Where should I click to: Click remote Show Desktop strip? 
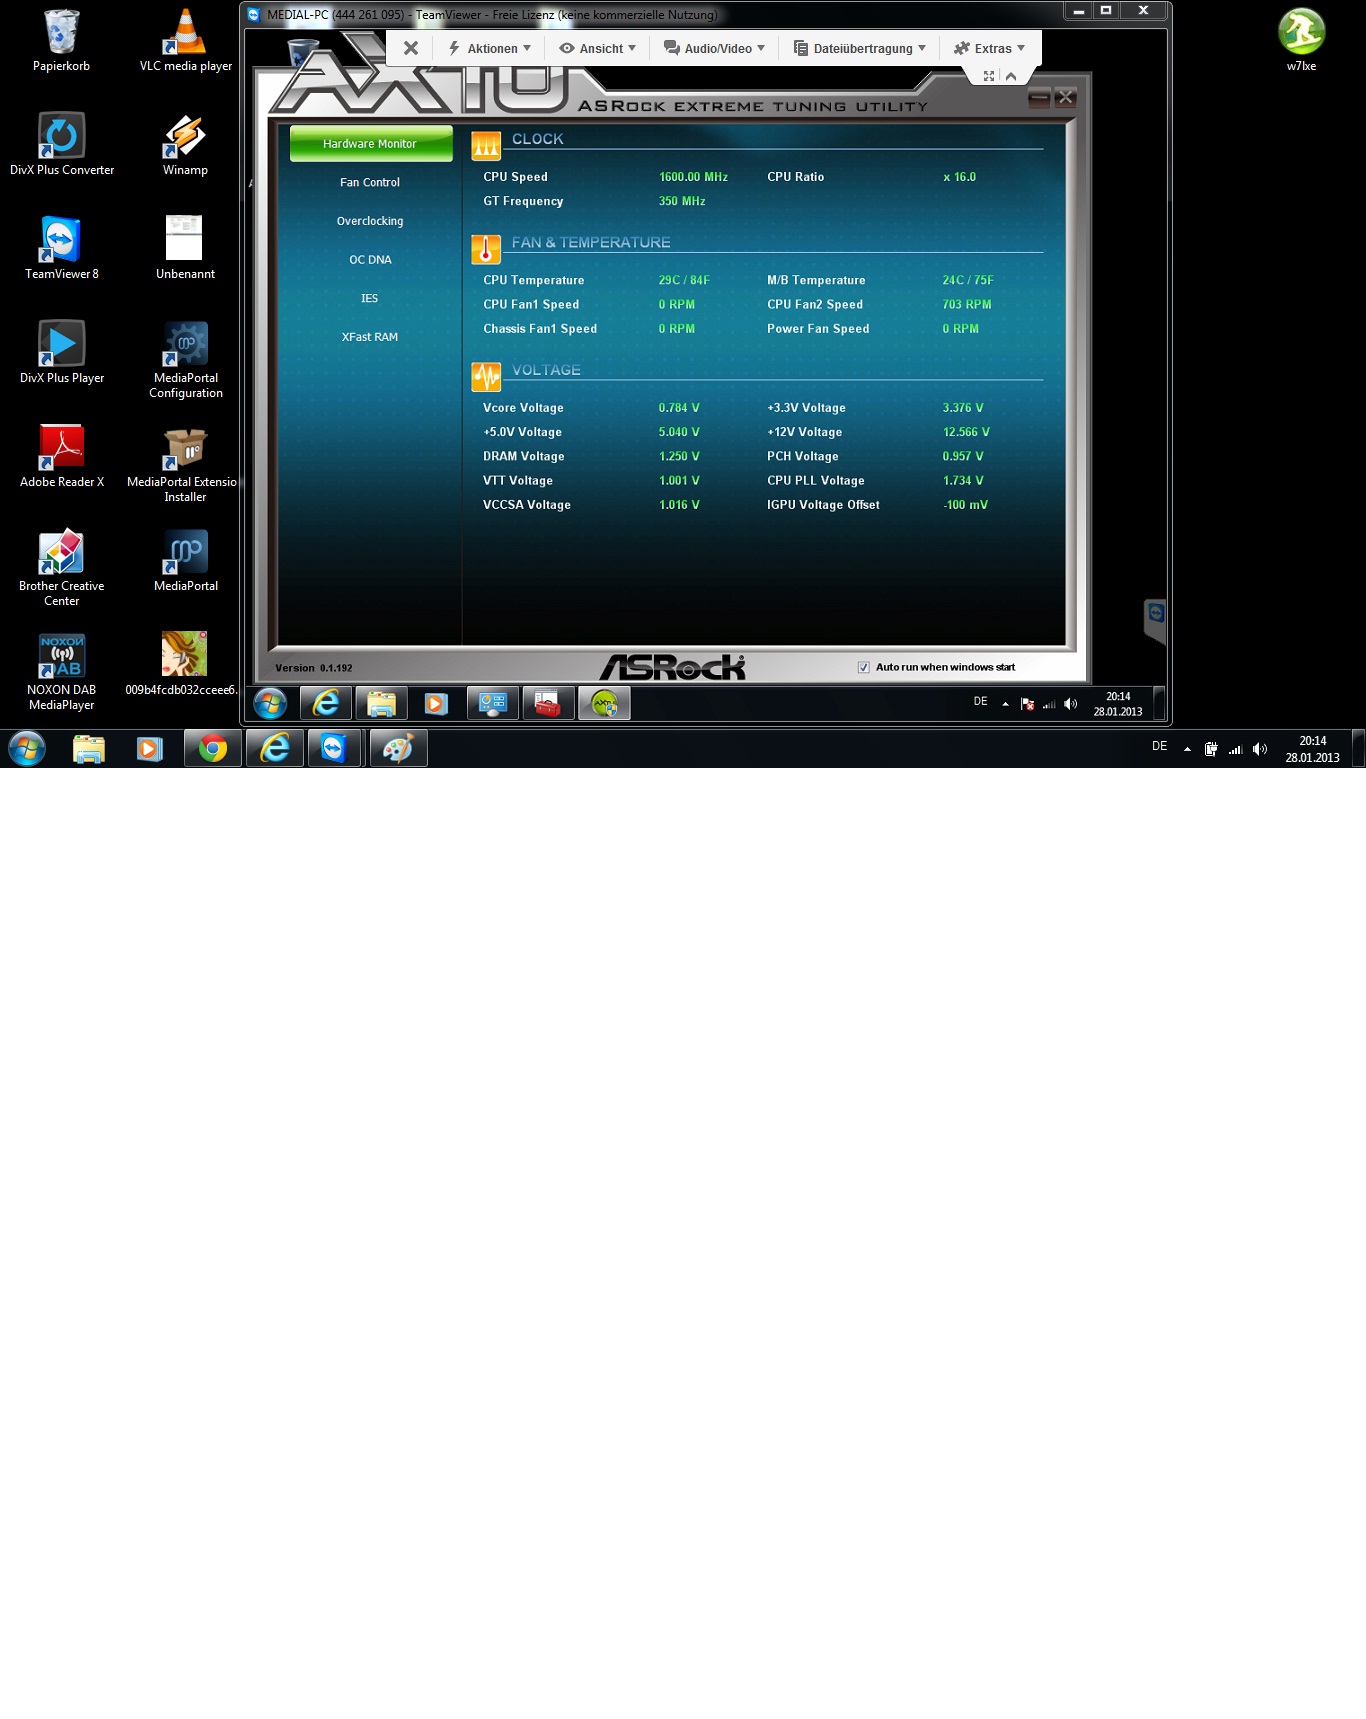click(x=1159, y=703)
